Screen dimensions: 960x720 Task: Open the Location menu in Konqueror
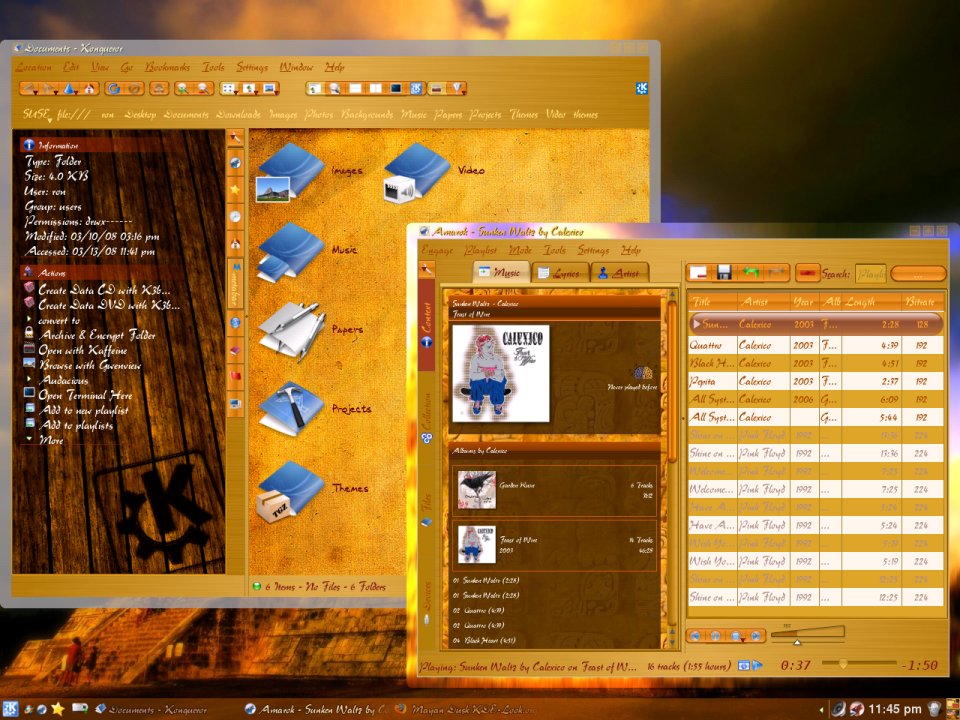click(x=34, y=67)
